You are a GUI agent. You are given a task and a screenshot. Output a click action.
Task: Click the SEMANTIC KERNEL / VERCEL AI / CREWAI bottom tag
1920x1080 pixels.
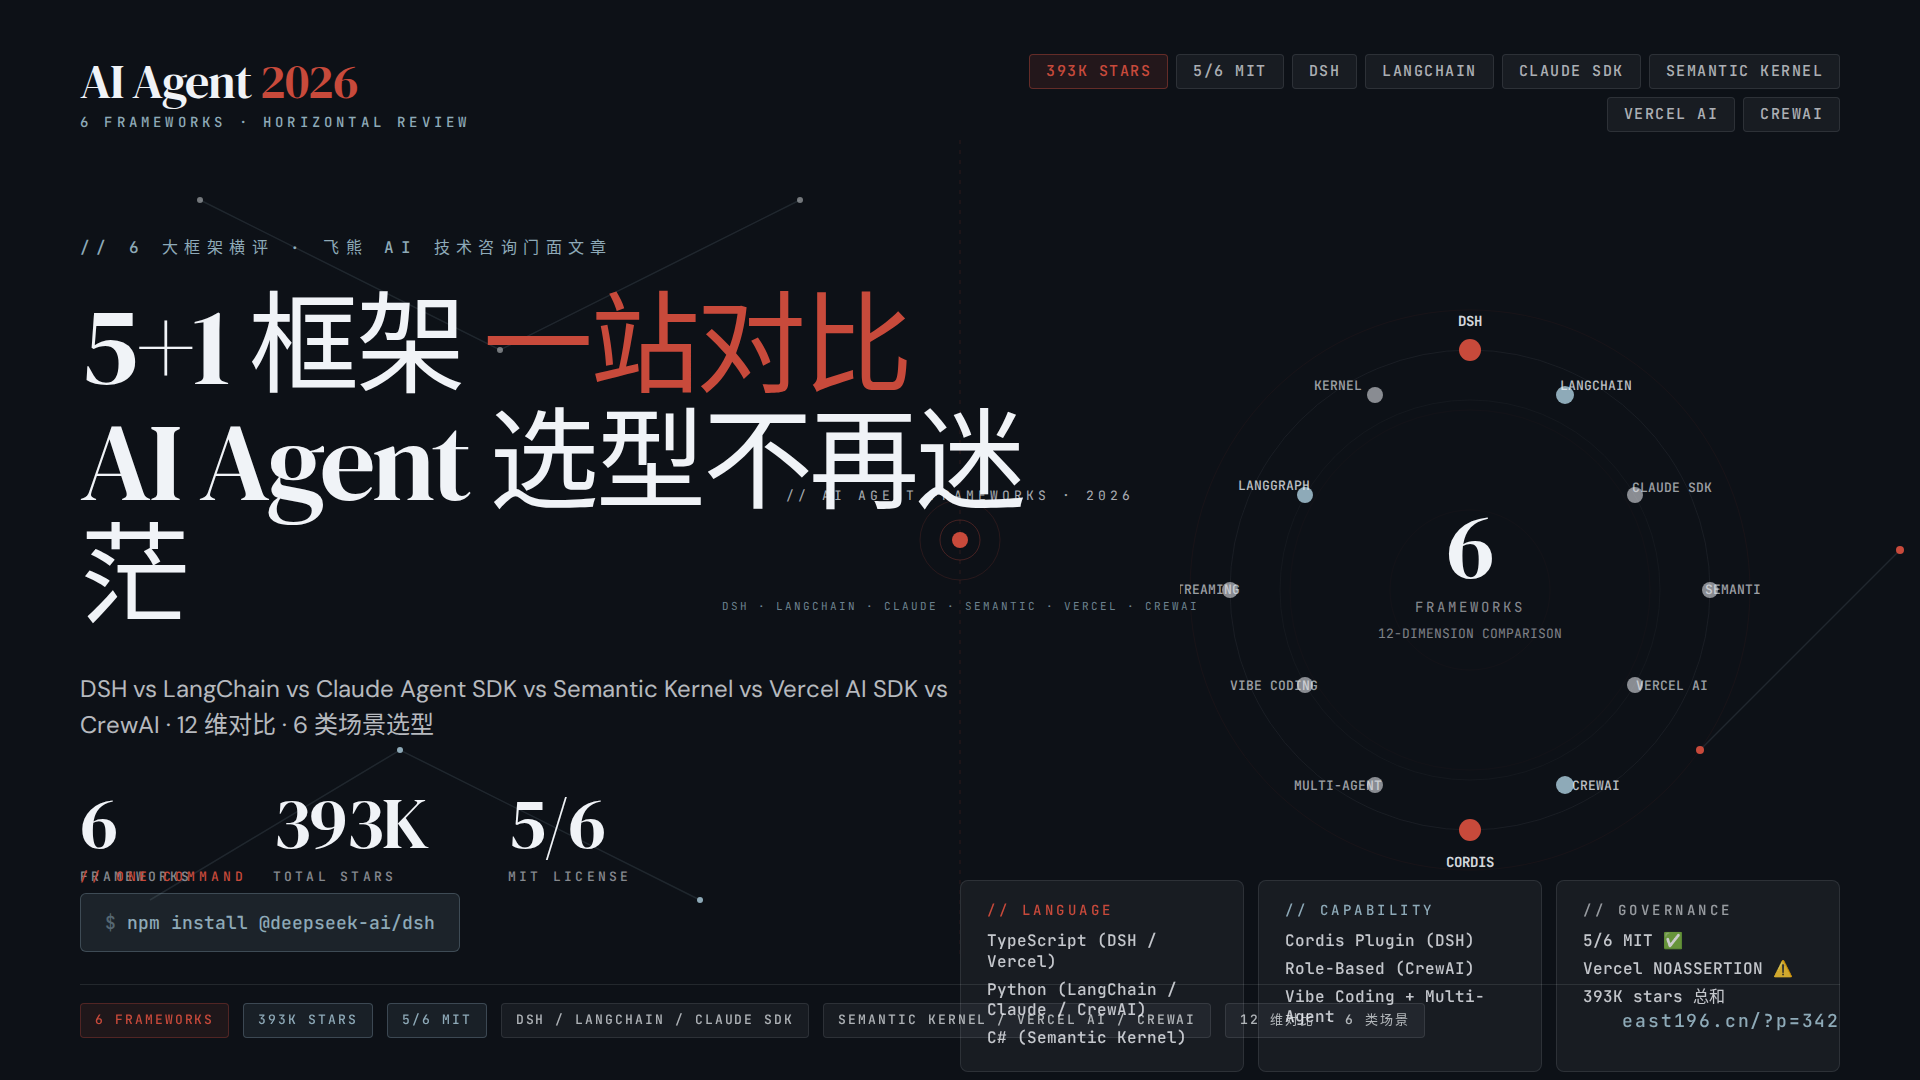tap(1017, 1020)
